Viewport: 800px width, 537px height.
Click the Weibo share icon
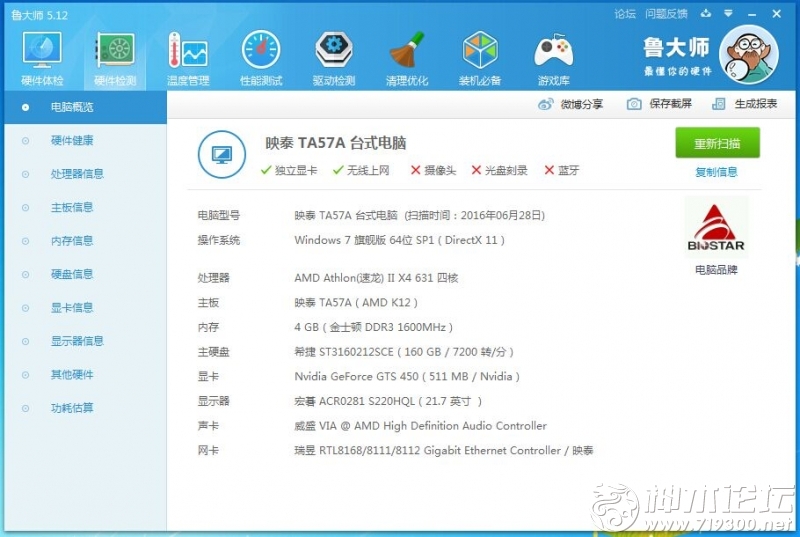pos(545,104)
